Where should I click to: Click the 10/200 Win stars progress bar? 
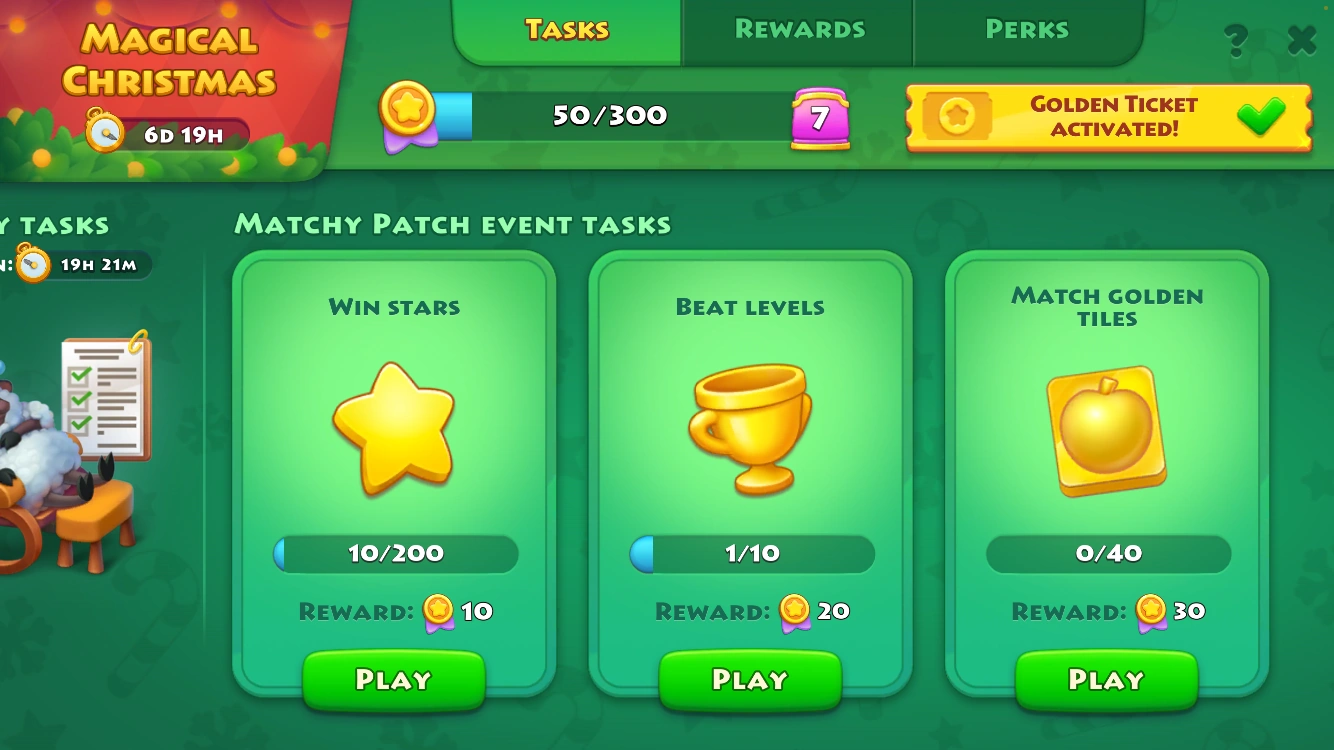coord(396,553)
